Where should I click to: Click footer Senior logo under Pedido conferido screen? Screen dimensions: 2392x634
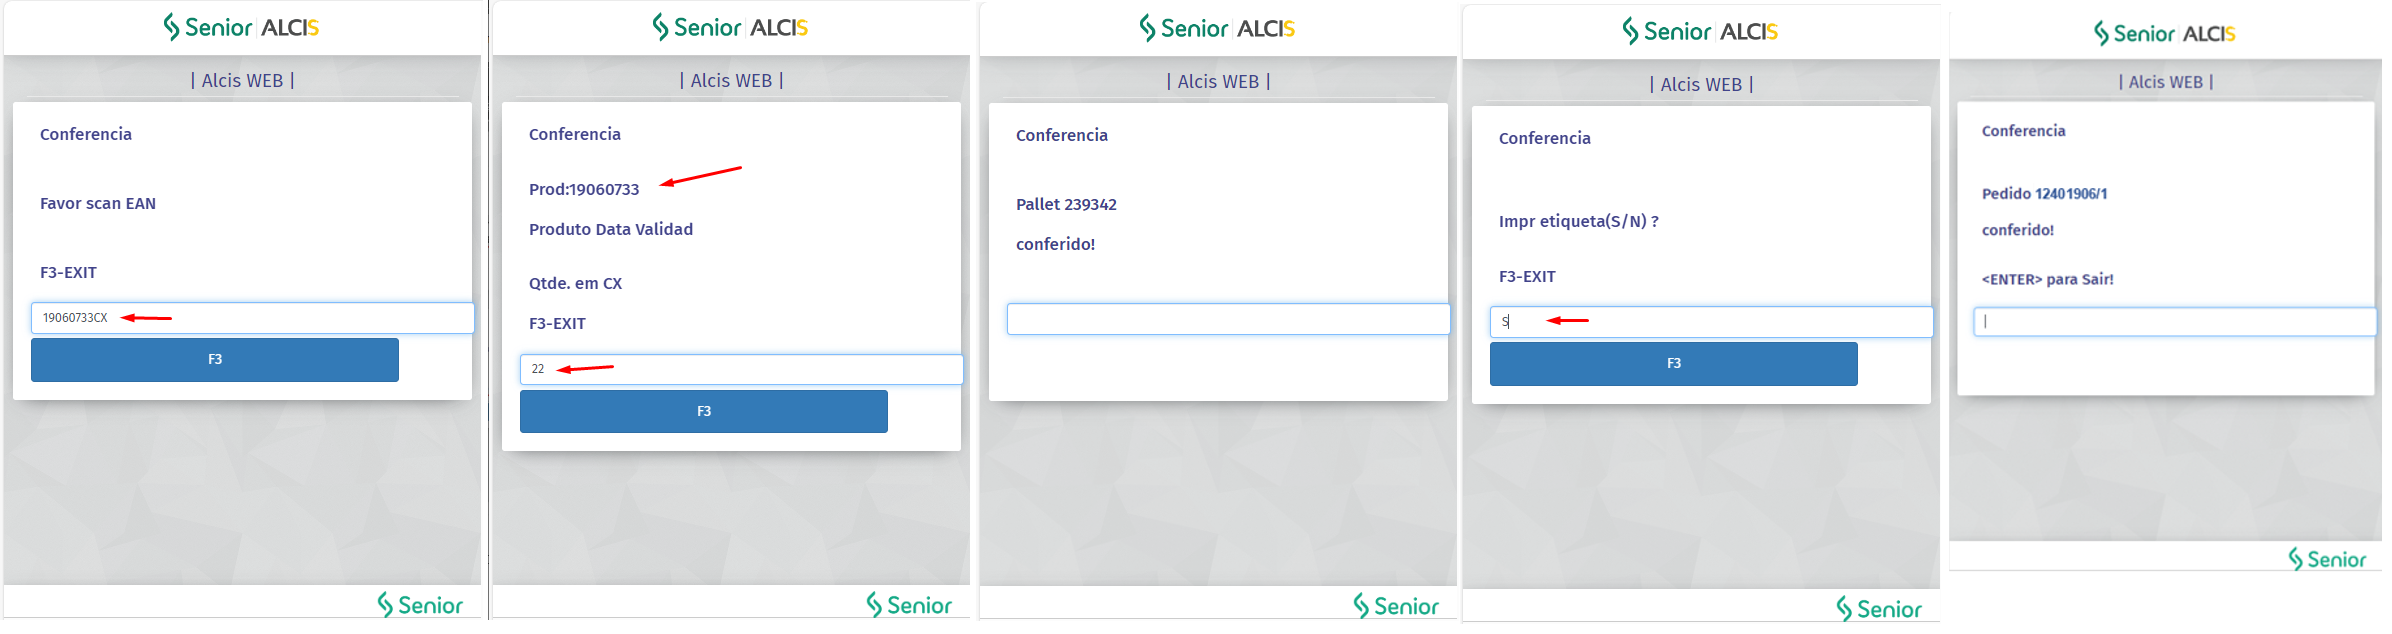[2327, 559]
